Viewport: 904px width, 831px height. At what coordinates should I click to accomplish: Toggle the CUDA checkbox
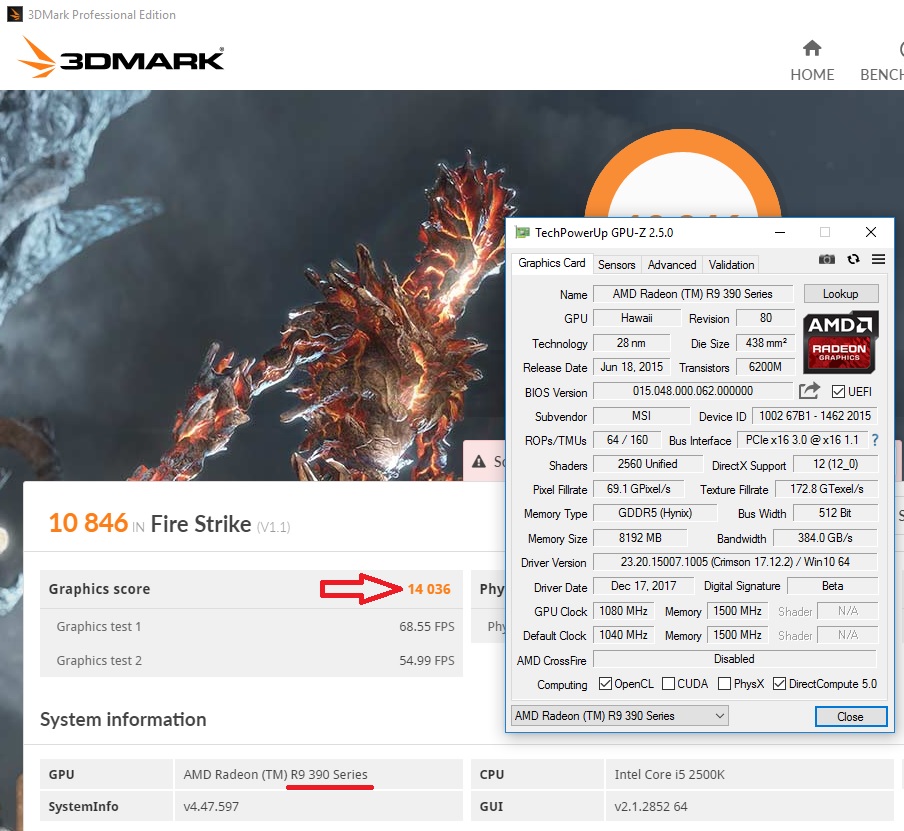668,684
